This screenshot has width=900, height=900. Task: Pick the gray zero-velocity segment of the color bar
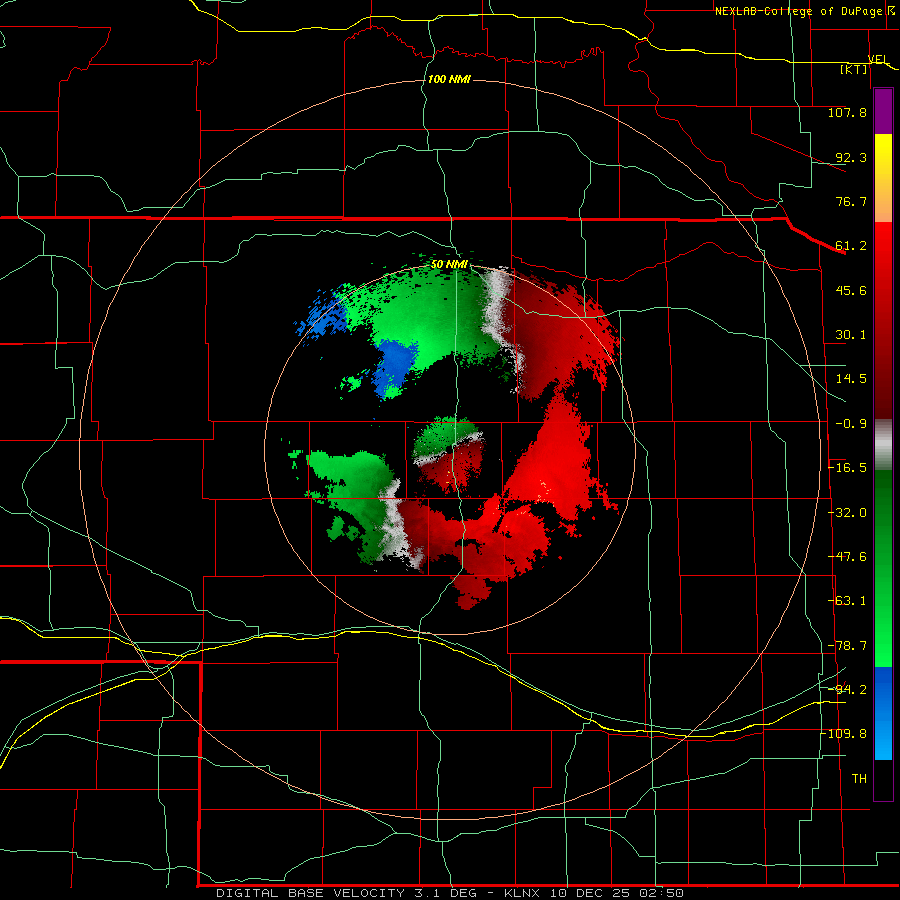tap(883, 445)
